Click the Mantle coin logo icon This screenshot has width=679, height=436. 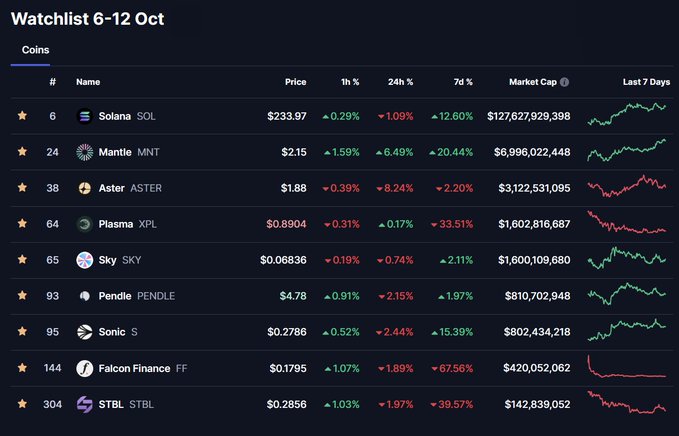click(84, 152)
